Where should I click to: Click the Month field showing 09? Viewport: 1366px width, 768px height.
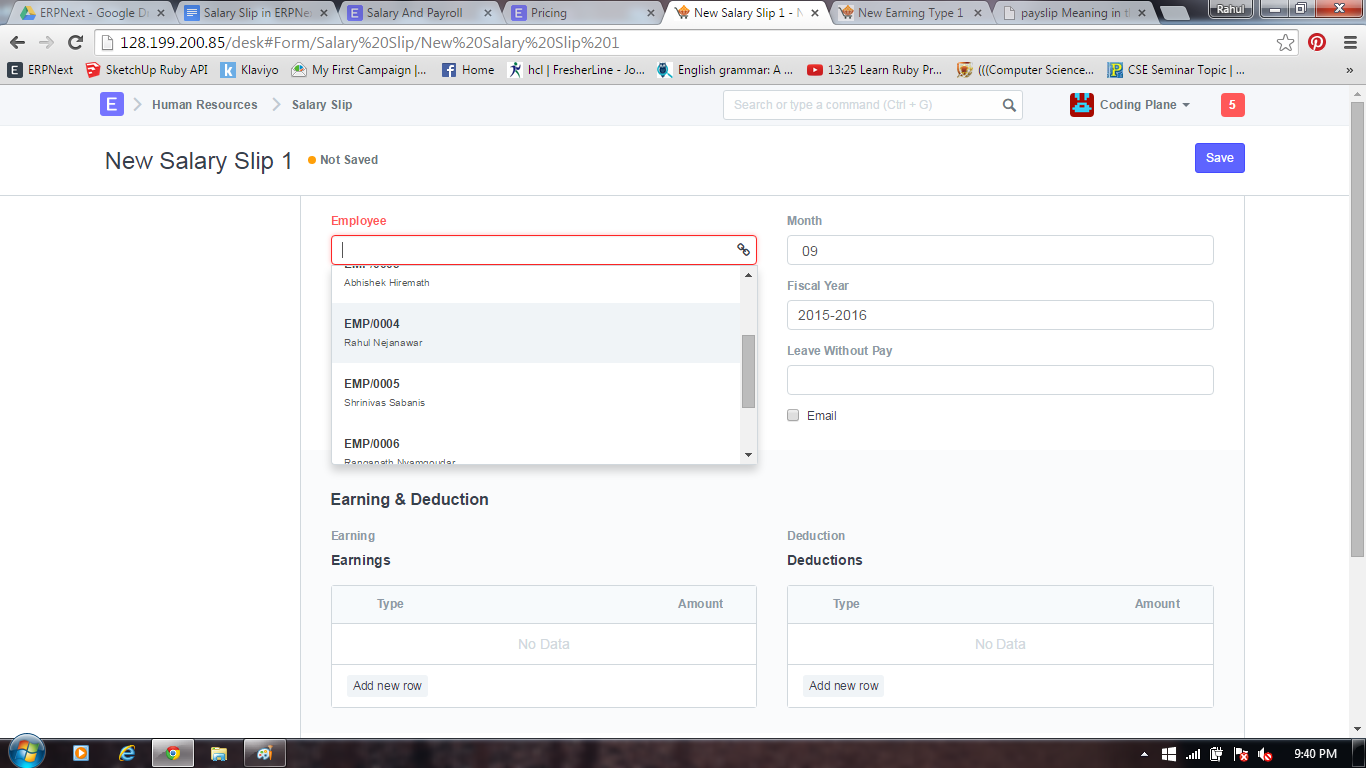coord(1000,250)
